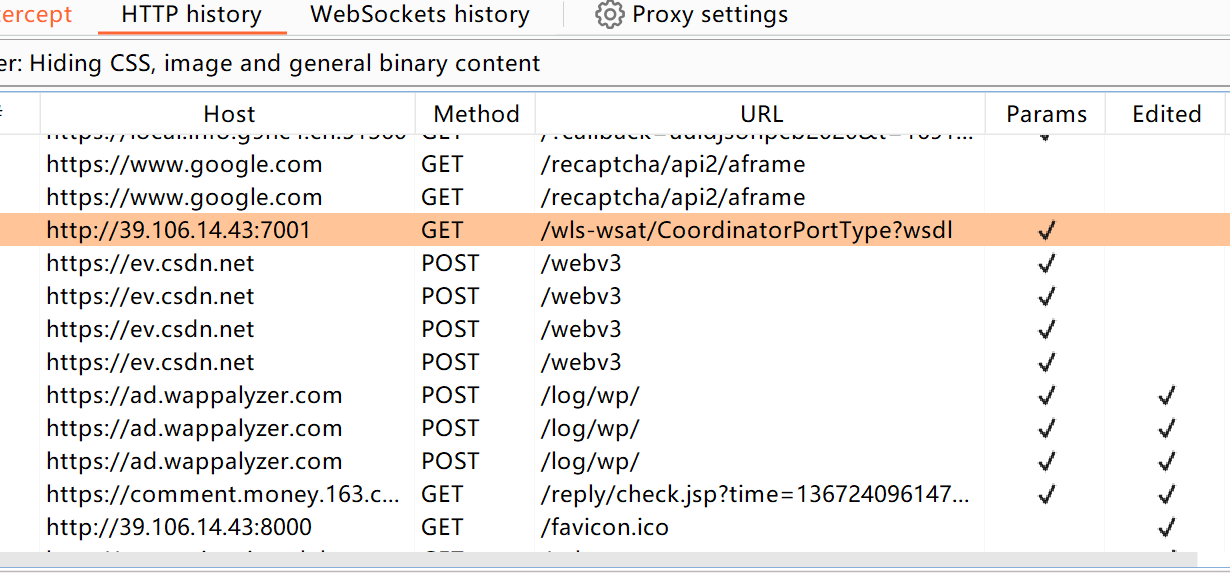
Task: Click Edited checkmark on the check.jsp row
Action: [1166, 494]
